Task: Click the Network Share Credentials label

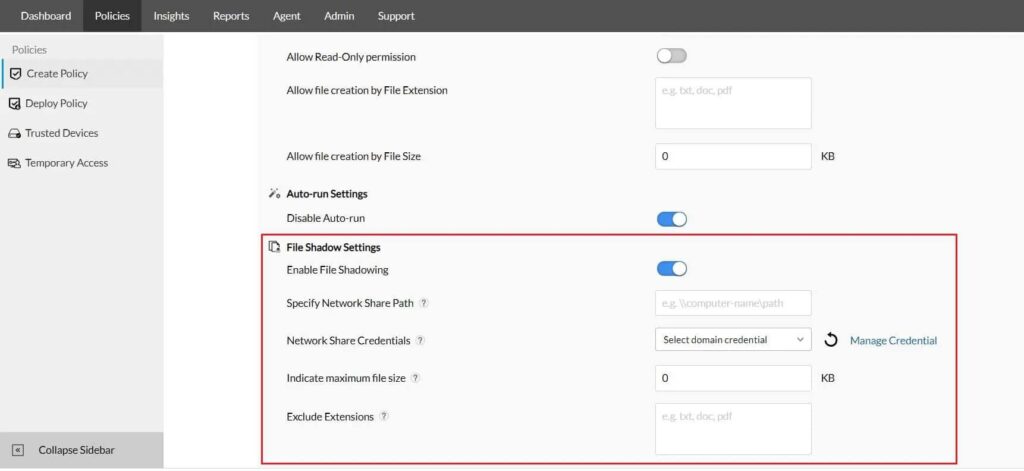Action: click(348, 340)
